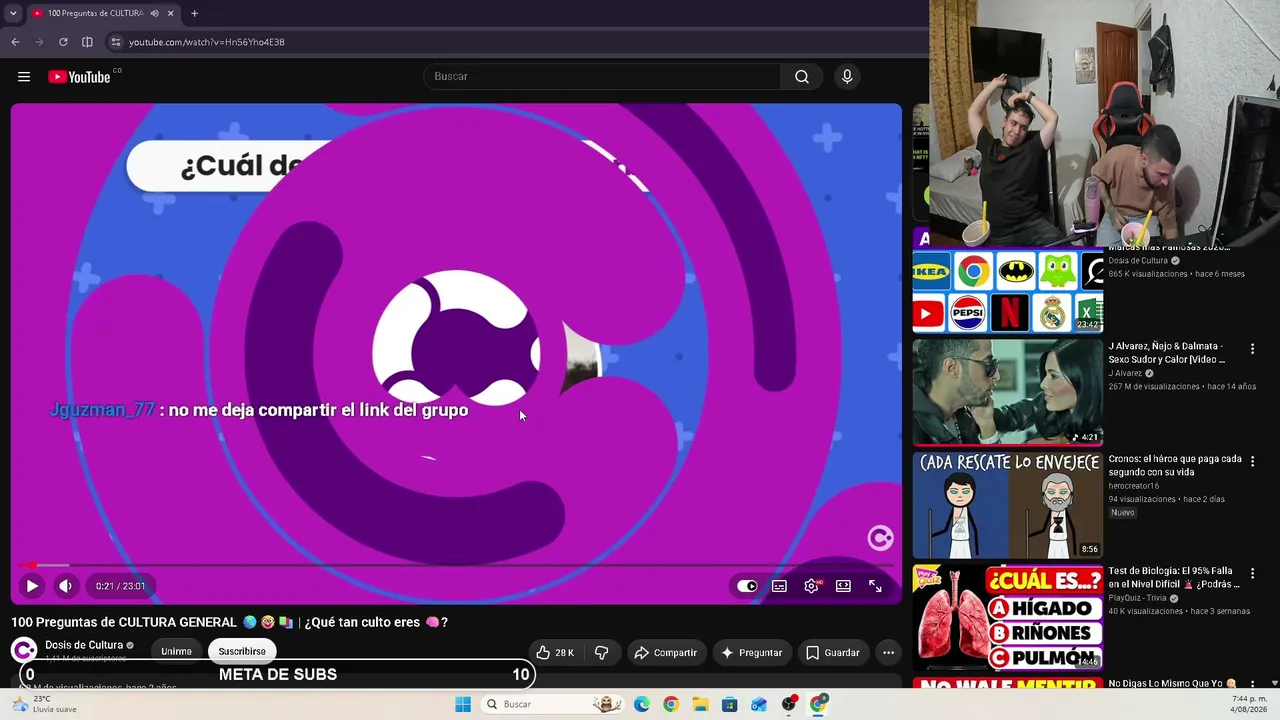The image size is (1280, 720).
Task: Open Microsoft Edge from taskbar
Action: click(642, 704)
